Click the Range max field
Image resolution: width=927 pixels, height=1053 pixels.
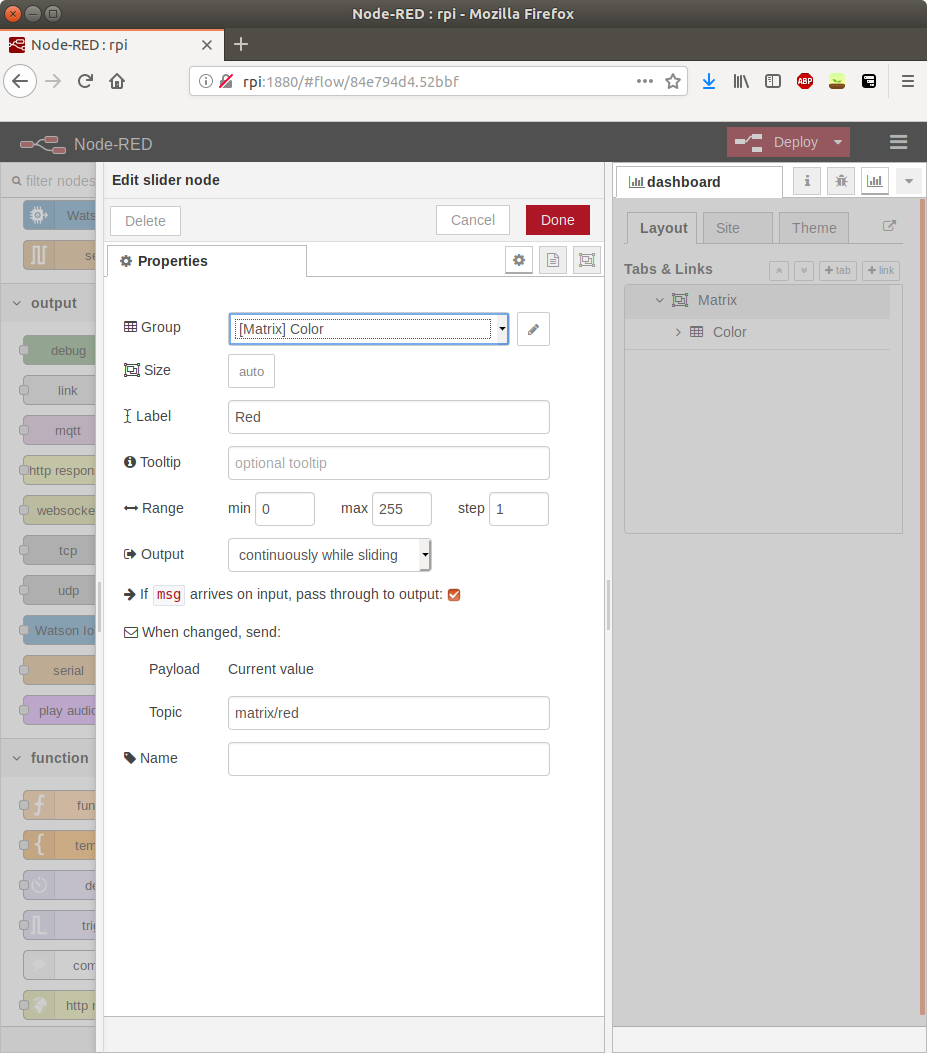[402, 509]
